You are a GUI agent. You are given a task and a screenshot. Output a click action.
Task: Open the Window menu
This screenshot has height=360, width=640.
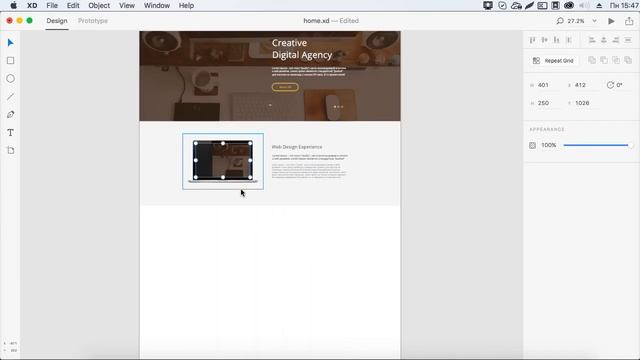pyautogui.click(x=157, y=6)
